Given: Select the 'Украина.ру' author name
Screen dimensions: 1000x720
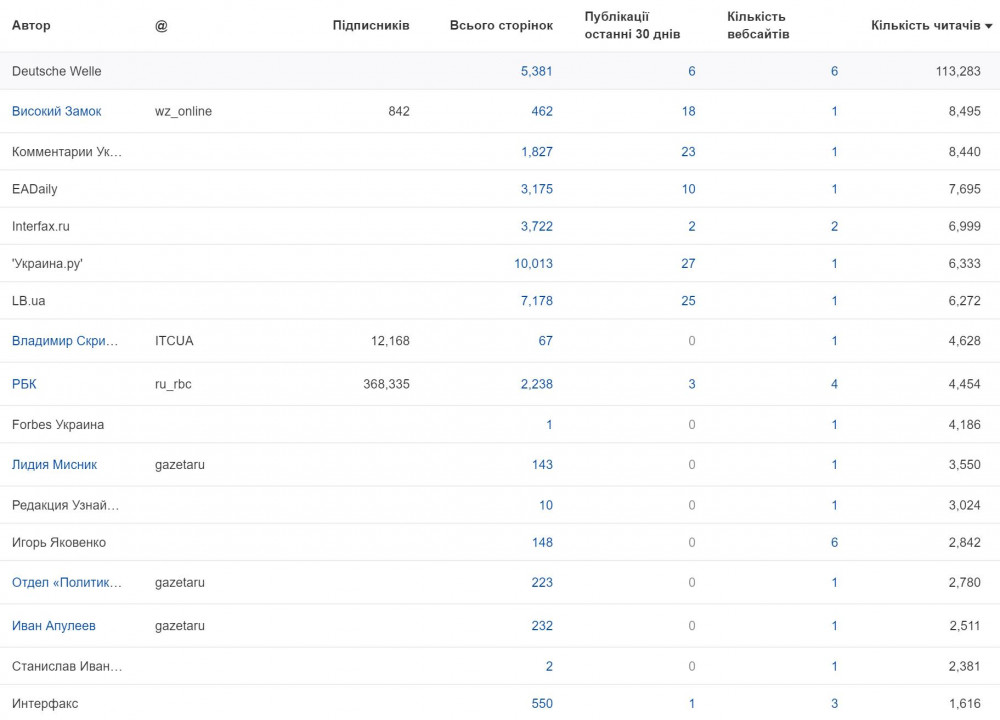Looking at the screenshot, I should pyautogui.click(x=47, y=263).
